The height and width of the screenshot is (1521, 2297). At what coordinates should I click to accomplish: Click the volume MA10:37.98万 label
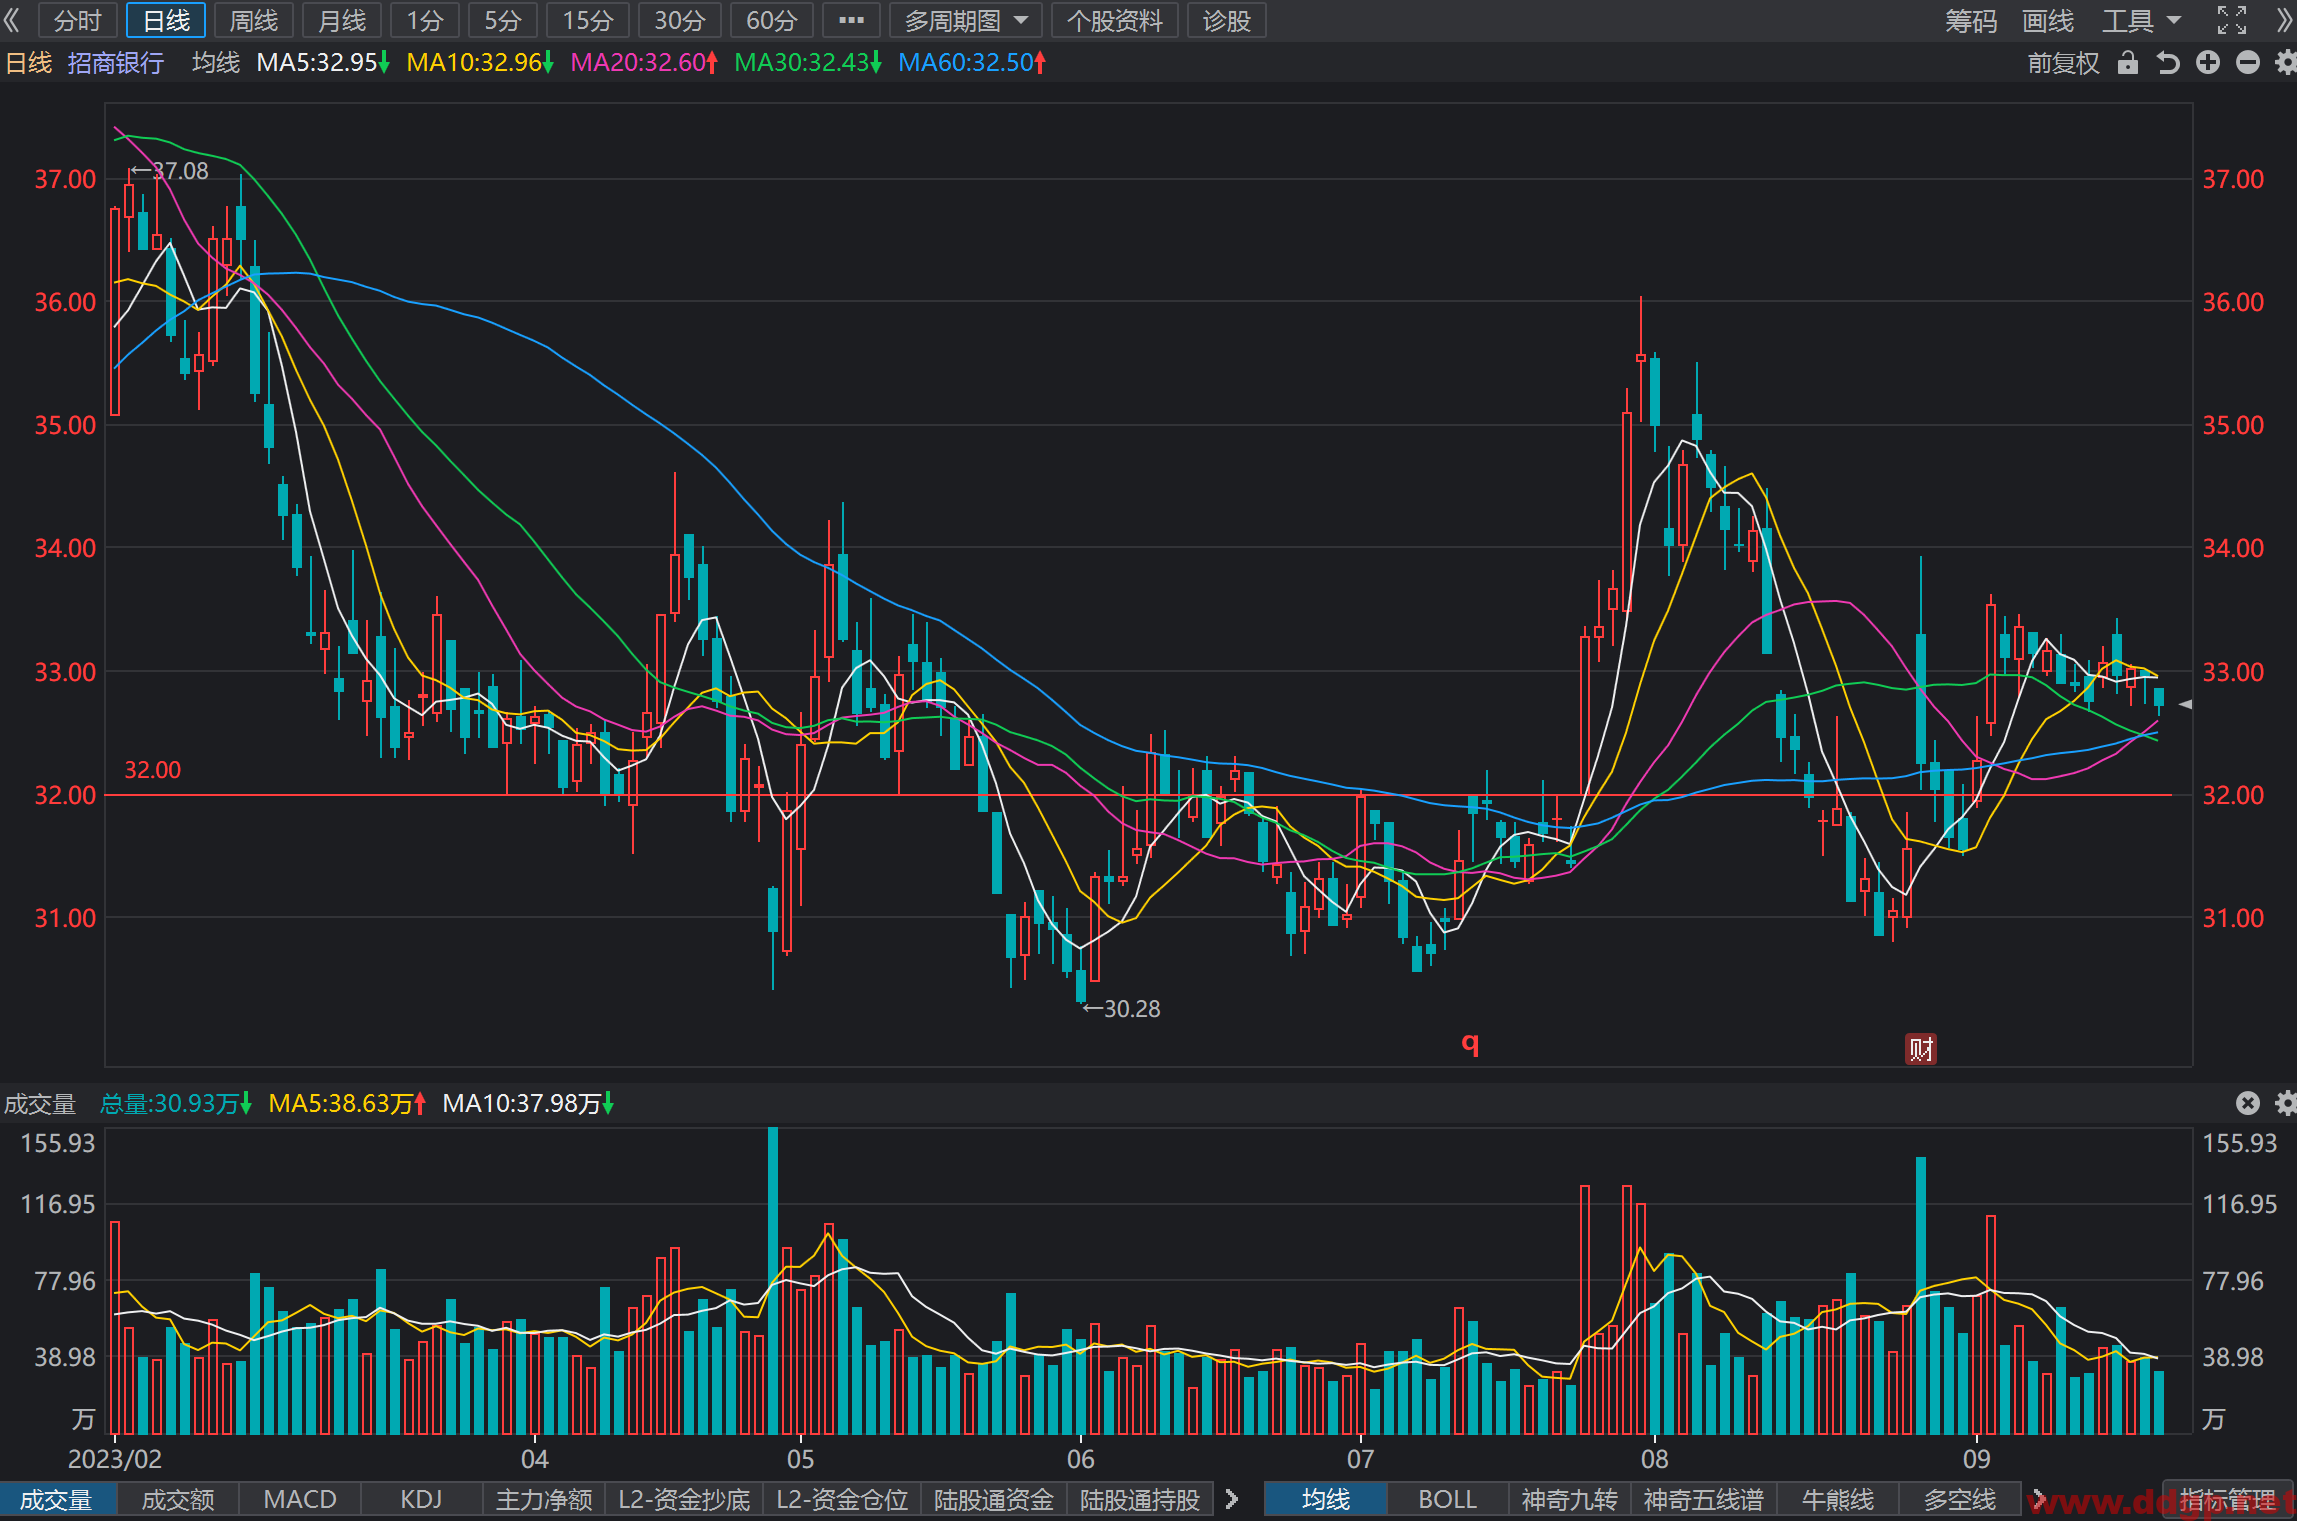click(528, 1103)
